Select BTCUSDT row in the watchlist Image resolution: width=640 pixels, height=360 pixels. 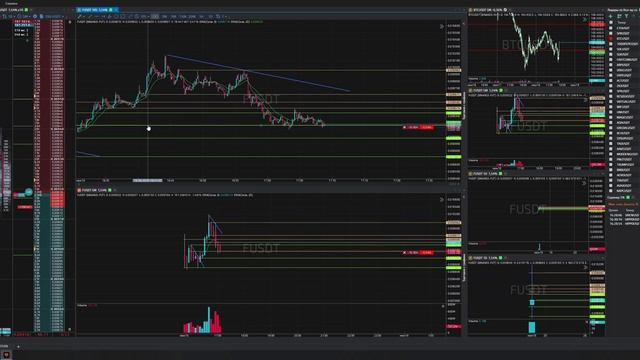(x=624, y=38)
